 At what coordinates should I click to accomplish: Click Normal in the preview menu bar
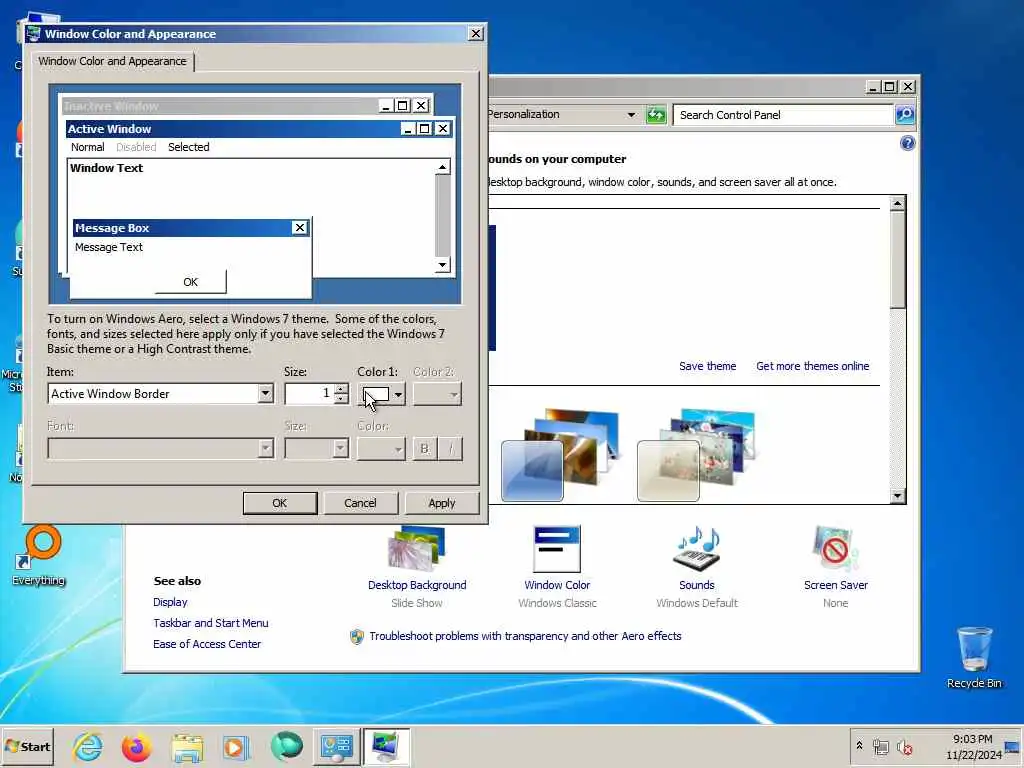[88, 147]
